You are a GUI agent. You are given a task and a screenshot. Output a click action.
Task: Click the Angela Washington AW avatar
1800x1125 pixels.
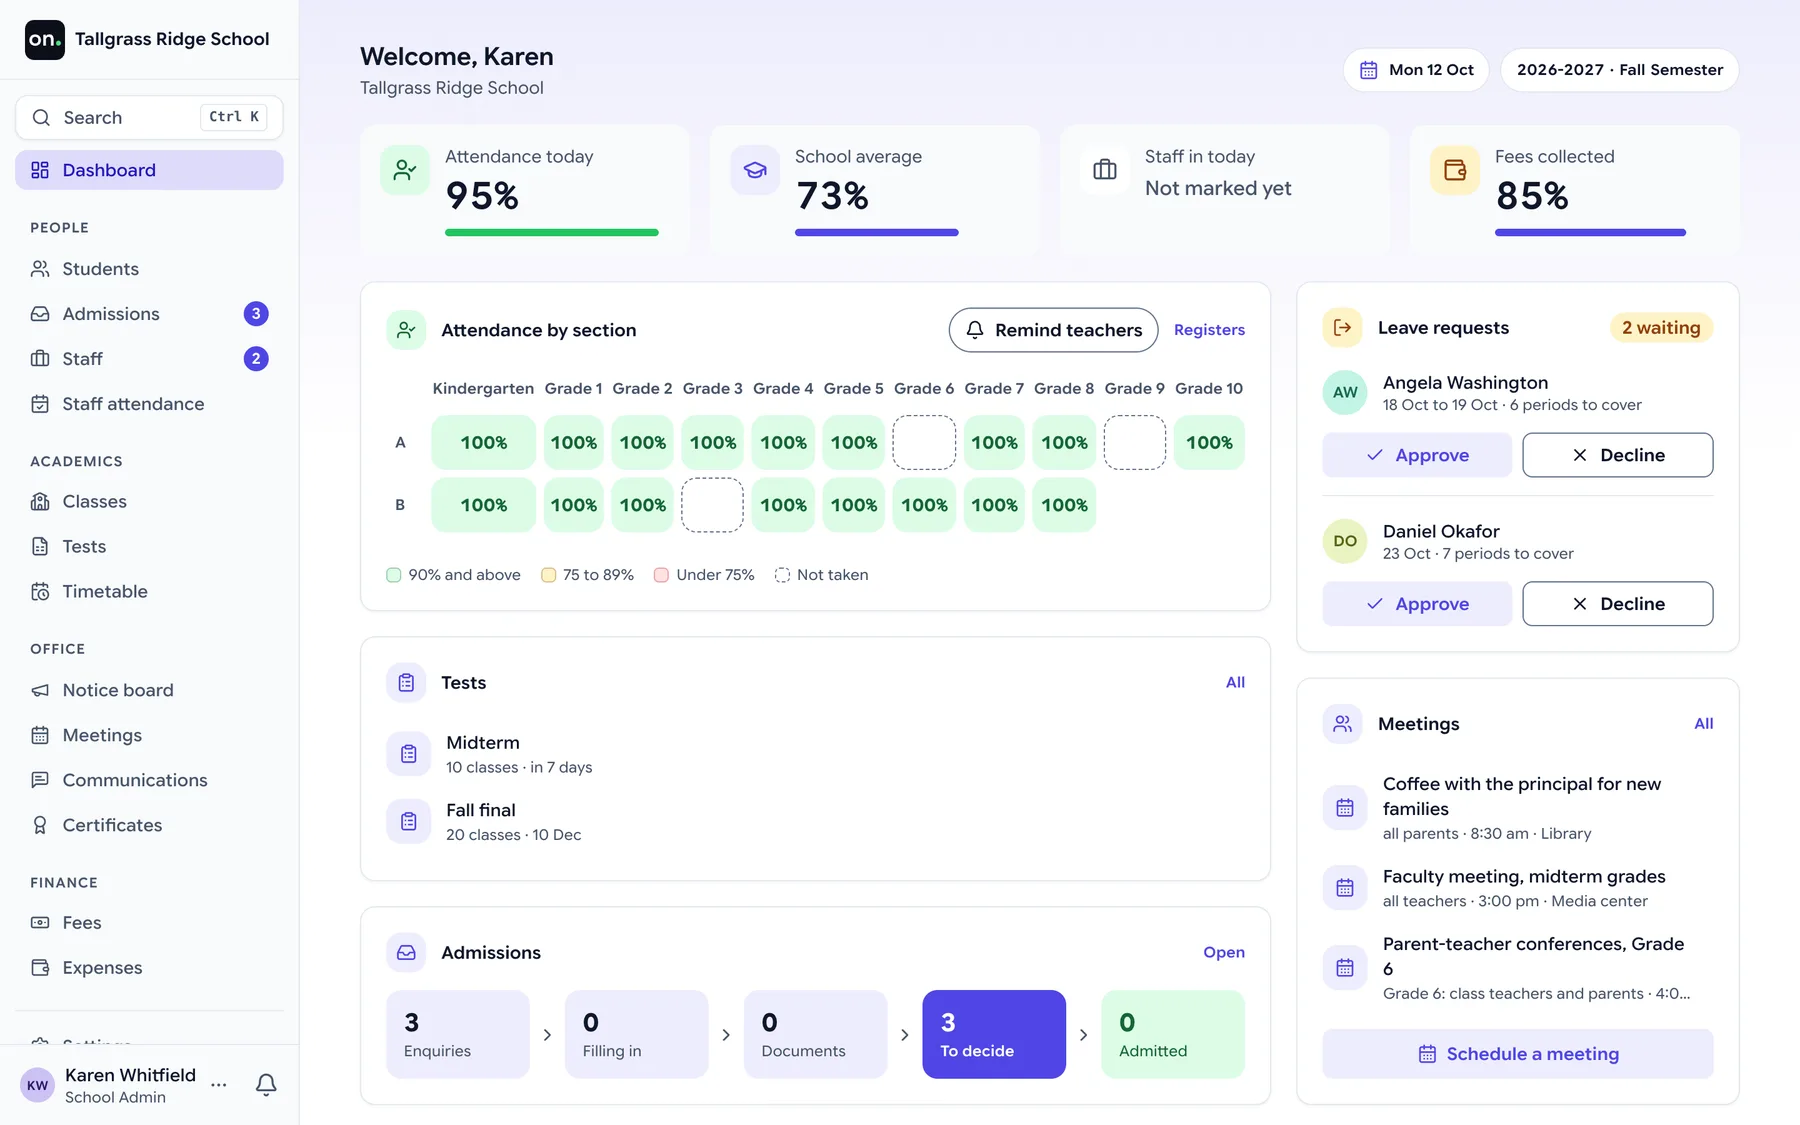[x=1345, y=393]
